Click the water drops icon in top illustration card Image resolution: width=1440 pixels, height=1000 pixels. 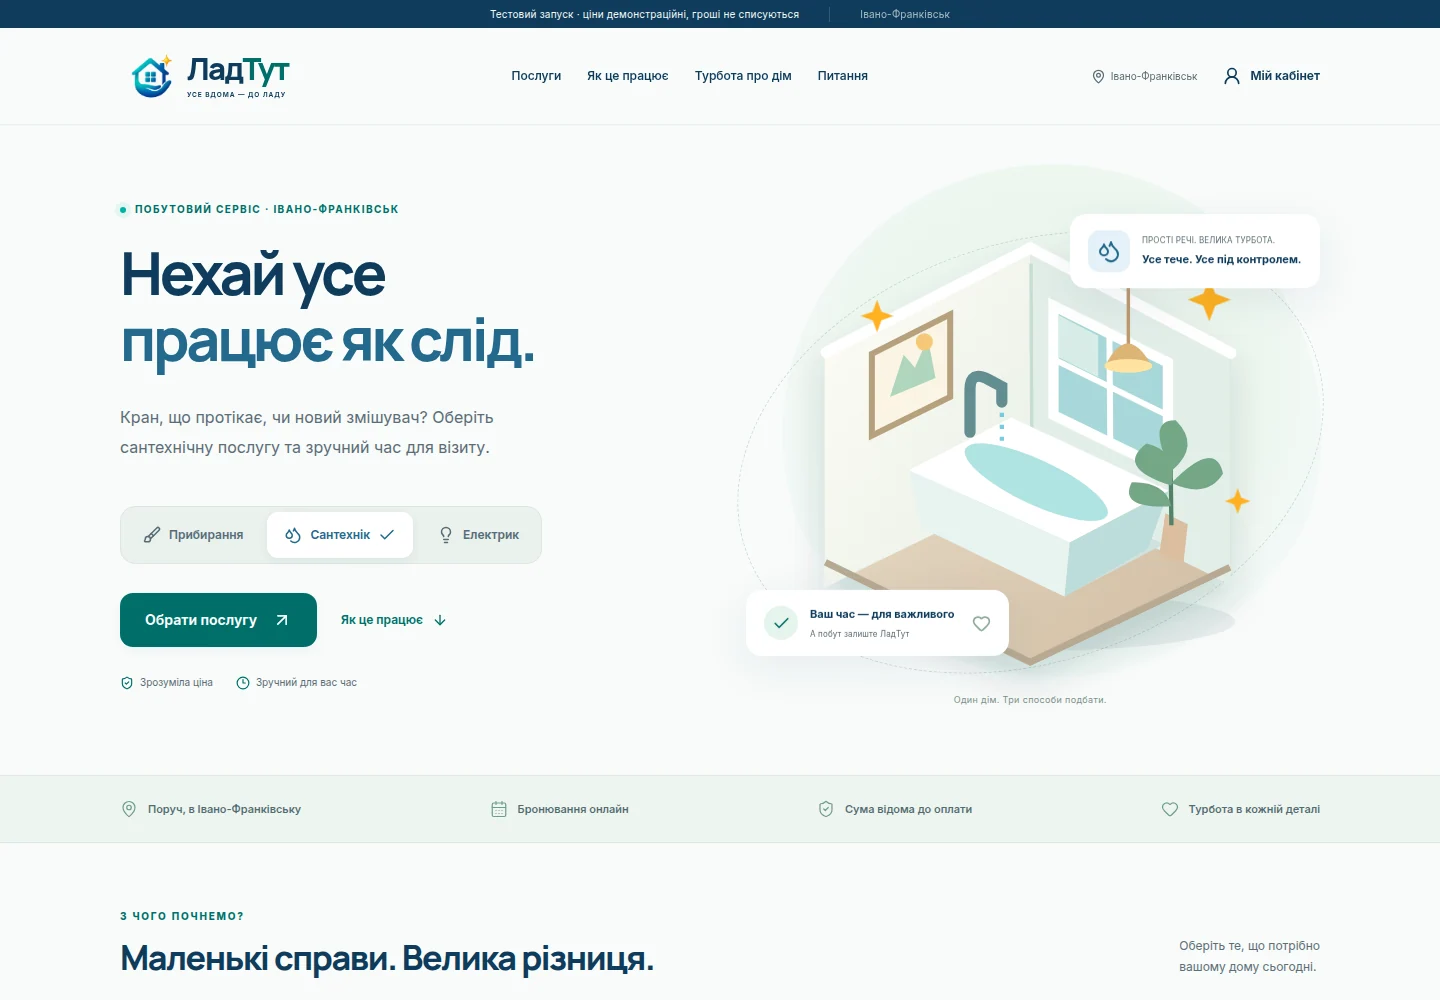pyautogui.click(x=1109, y=251)
